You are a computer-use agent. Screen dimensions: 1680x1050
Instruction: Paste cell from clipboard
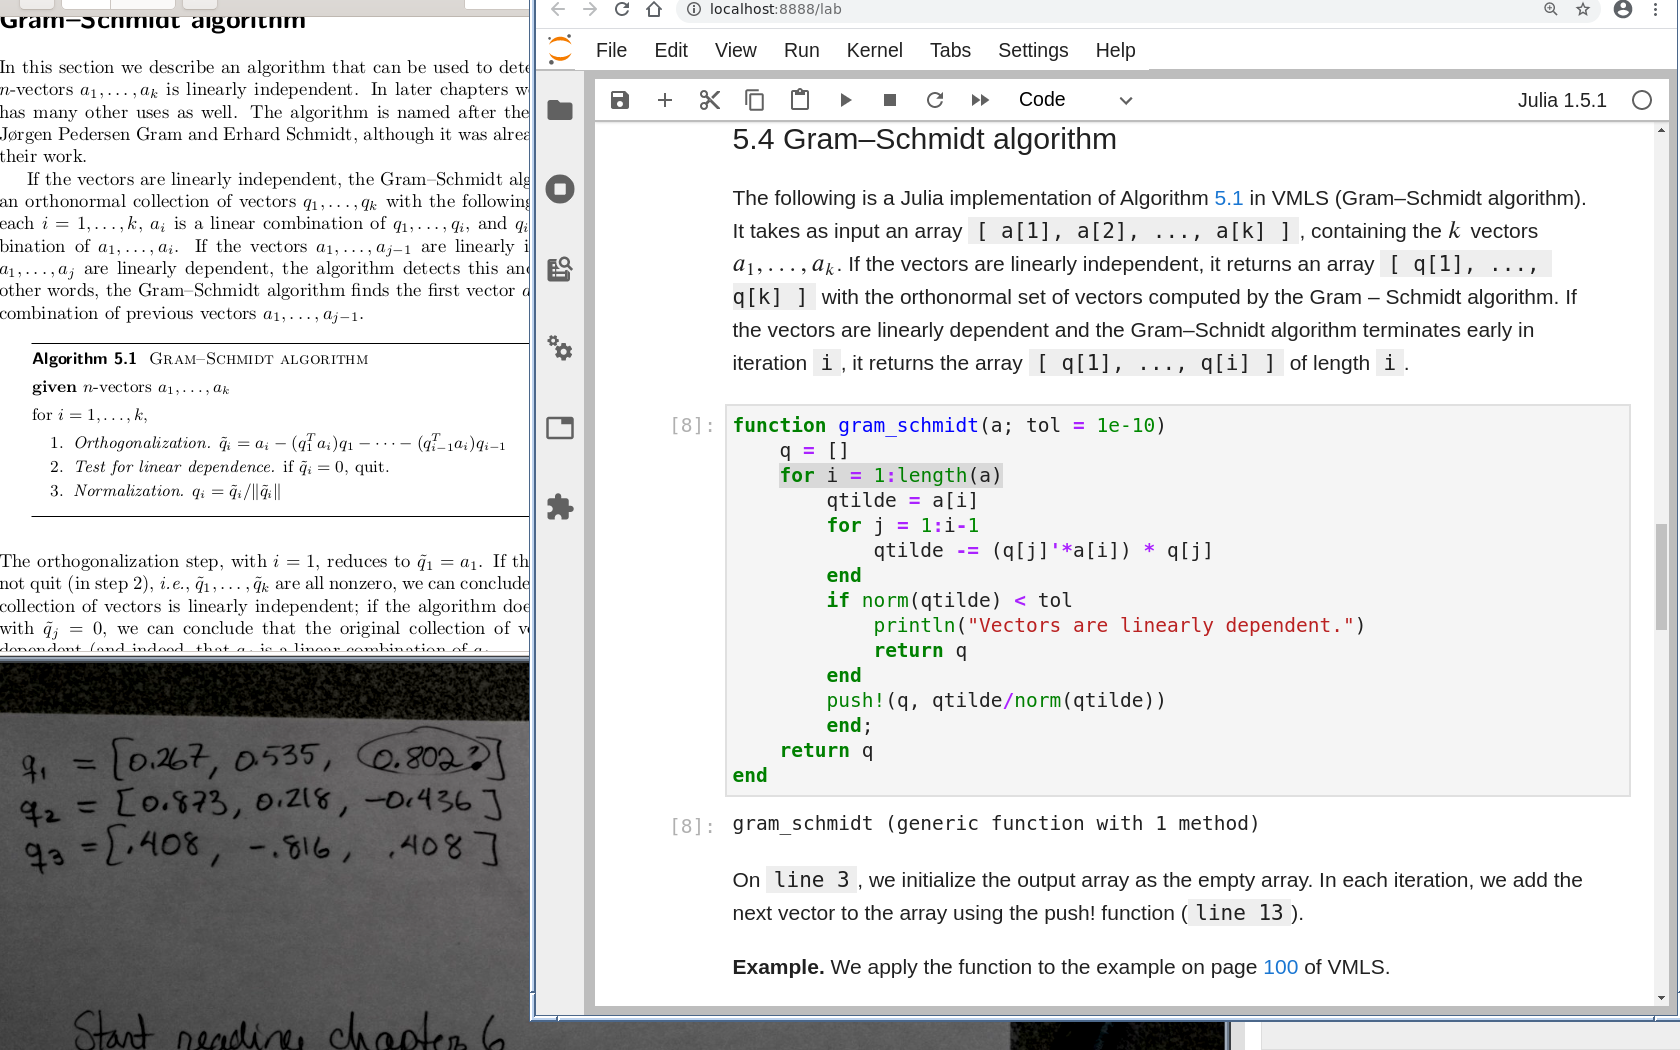pyautogui.click(x=800, y=100)
